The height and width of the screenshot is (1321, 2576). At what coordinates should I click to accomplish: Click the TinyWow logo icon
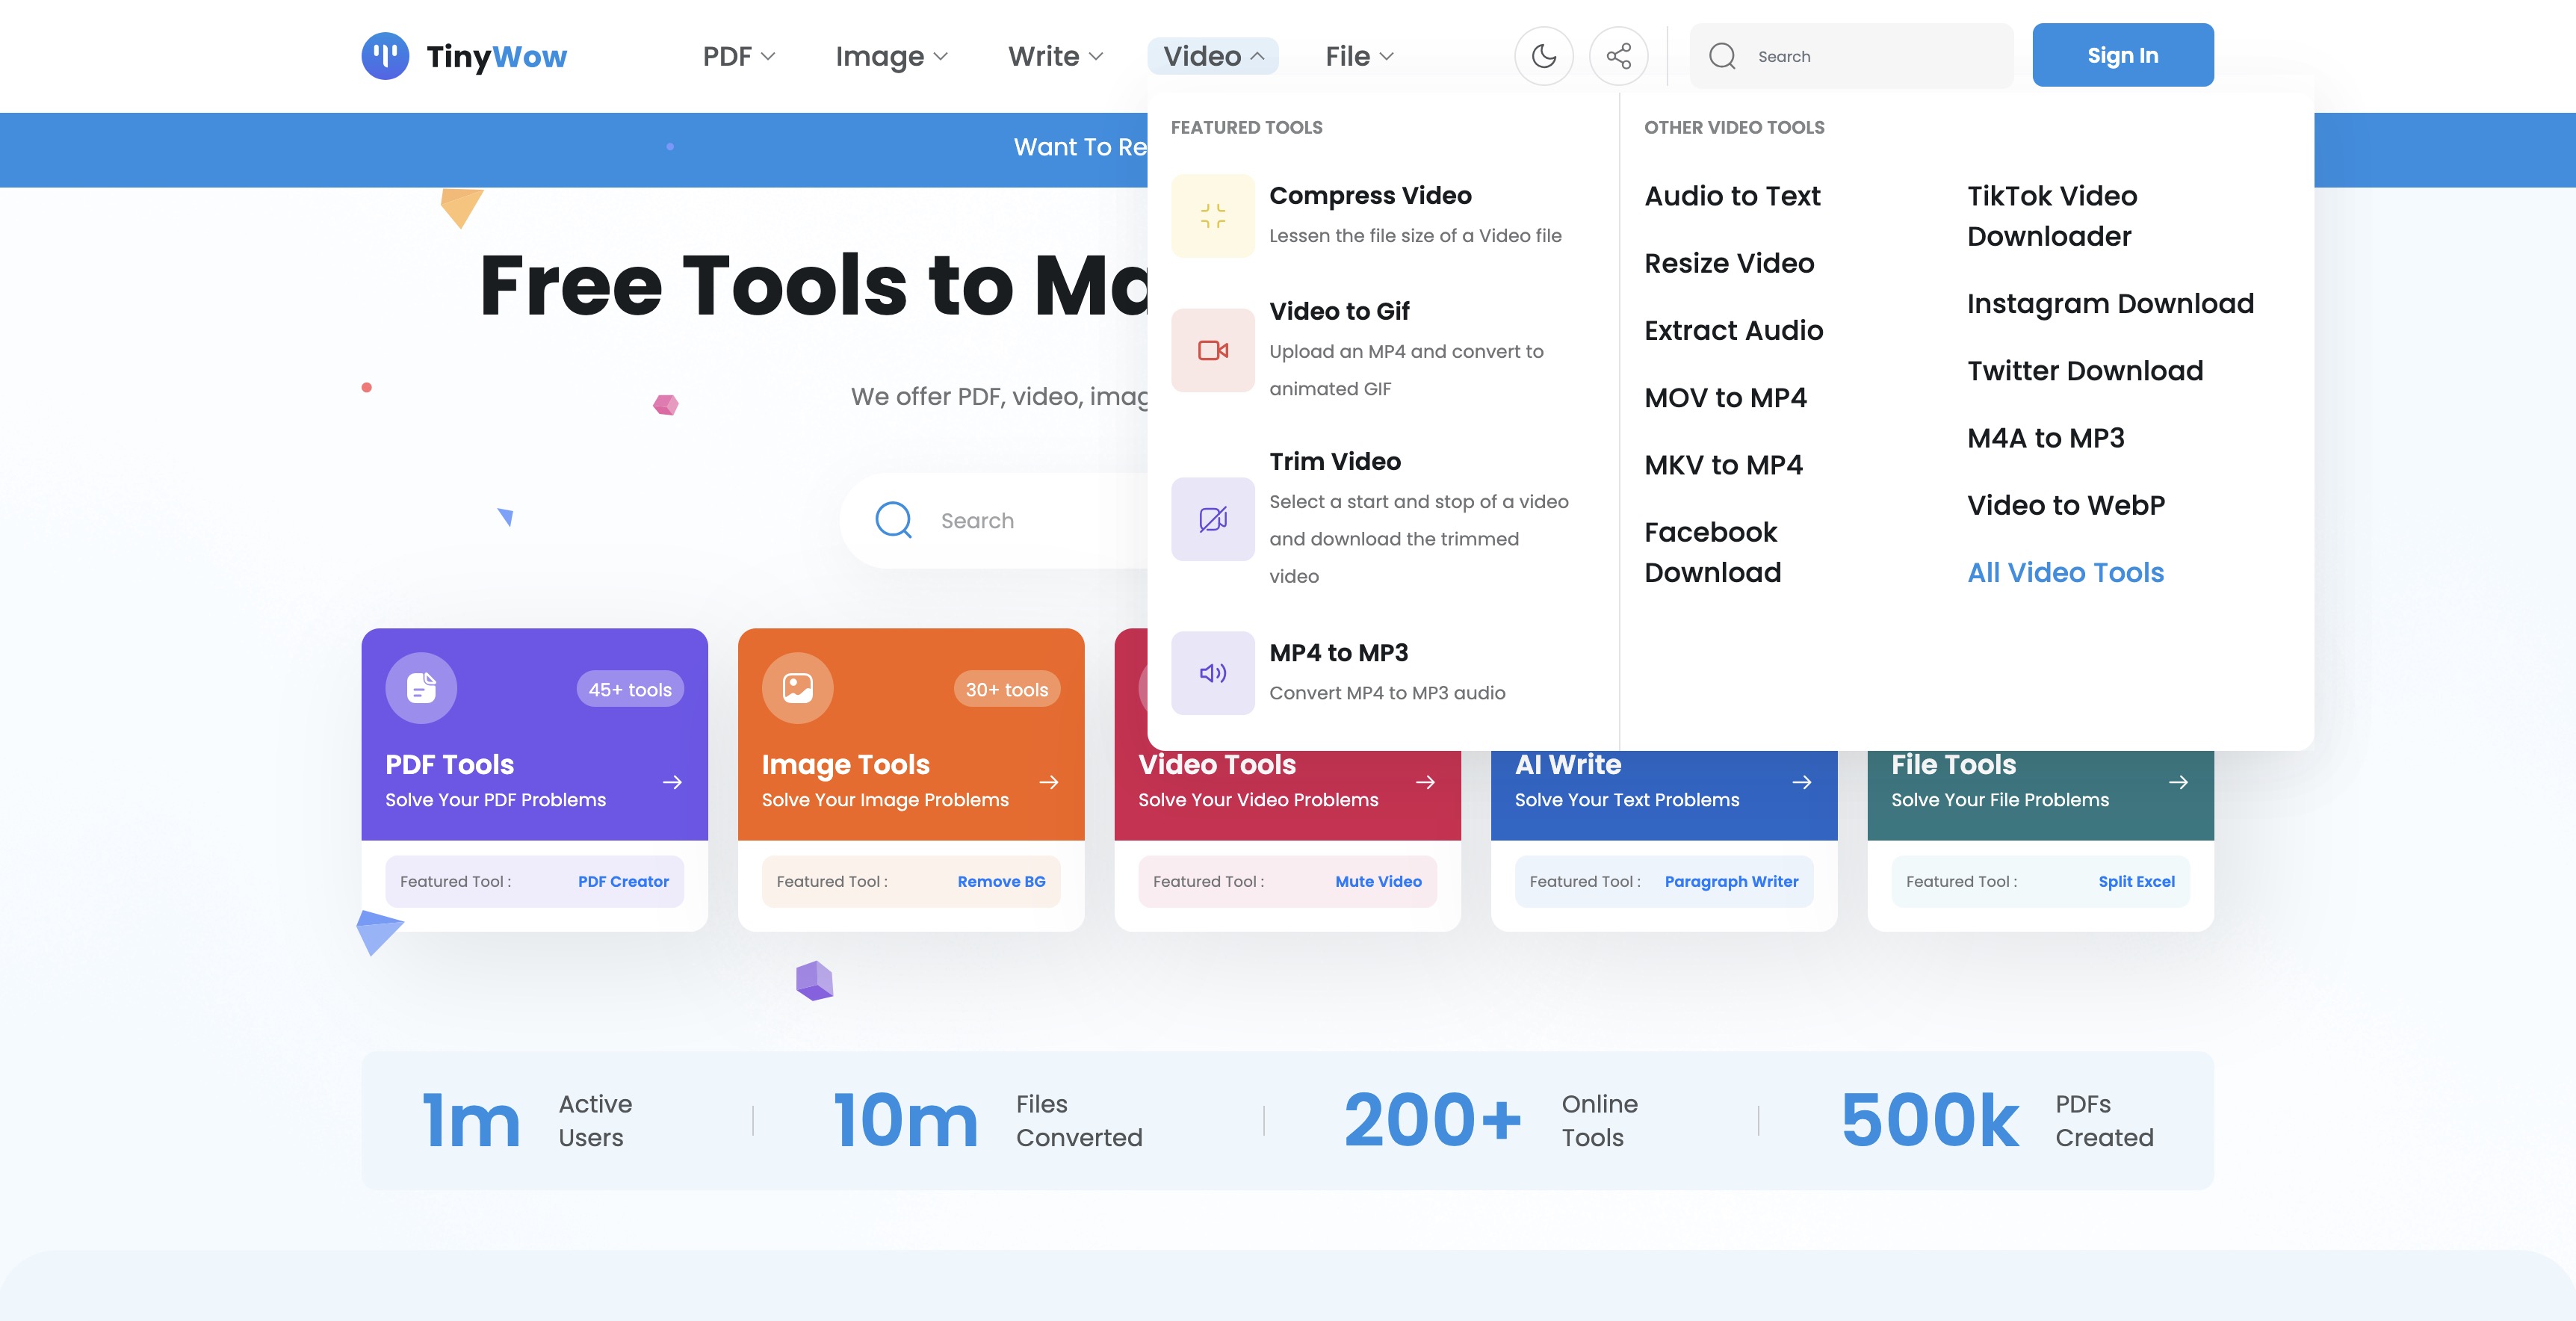point(385,56)
